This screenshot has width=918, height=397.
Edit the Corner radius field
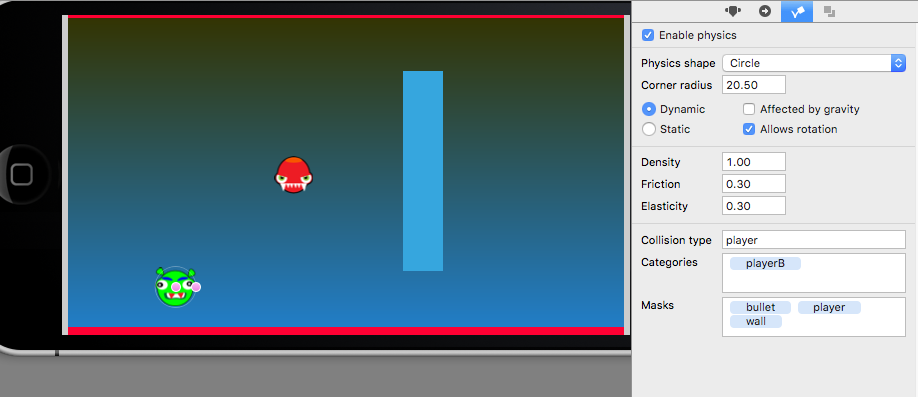click(753, 85)
